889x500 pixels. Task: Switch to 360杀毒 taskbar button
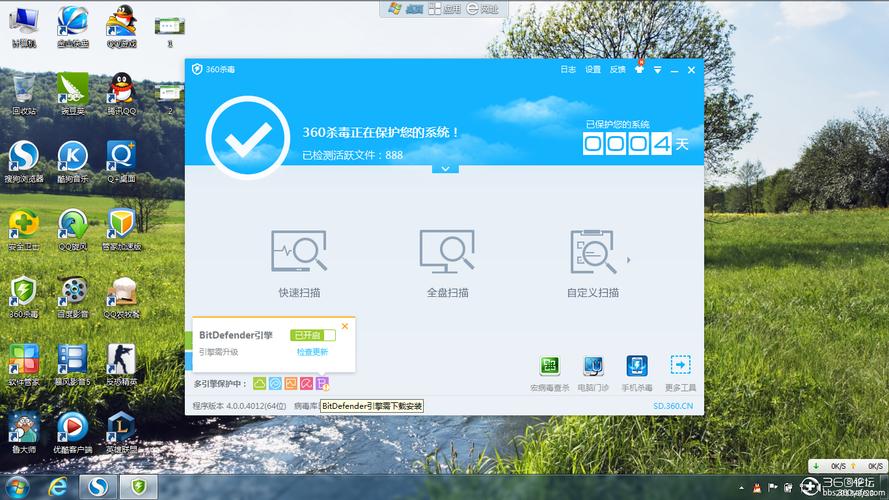(x=139, y=487)
